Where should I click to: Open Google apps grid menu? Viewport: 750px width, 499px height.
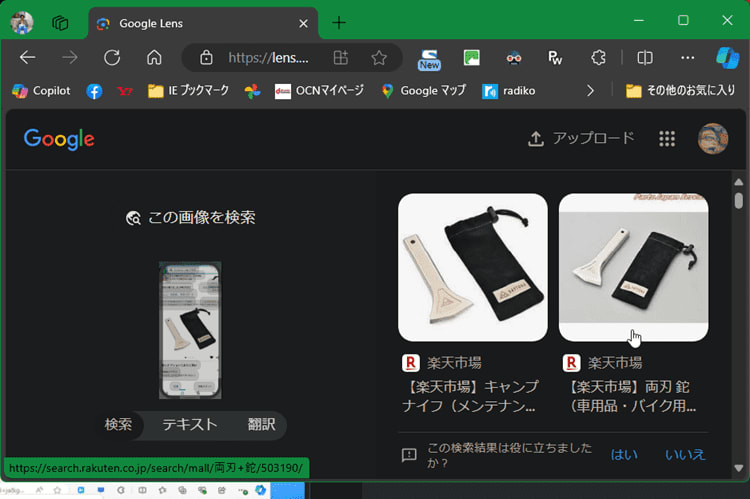(x=667, y=139)
